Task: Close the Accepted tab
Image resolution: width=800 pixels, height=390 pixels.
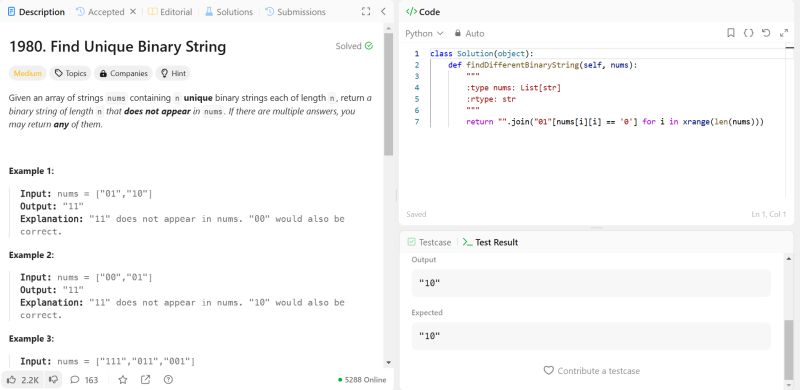Action: (133, 12)
